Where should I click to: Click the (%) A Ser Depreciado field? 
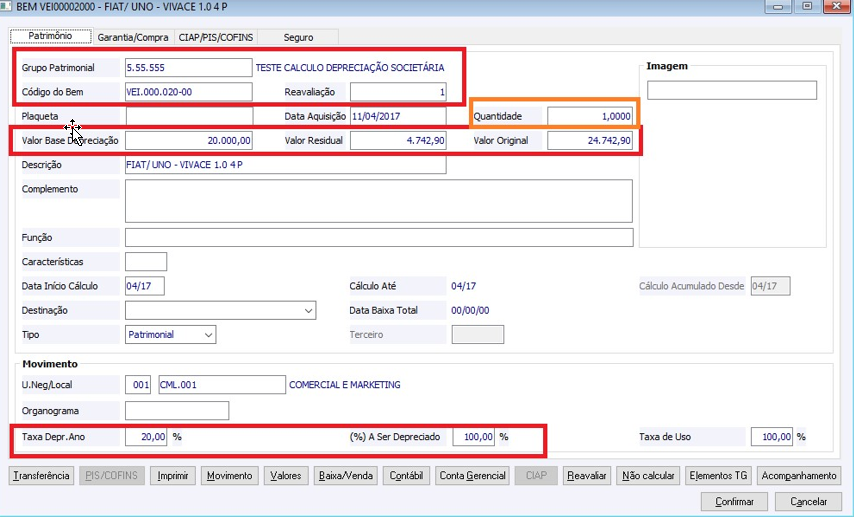473,437
